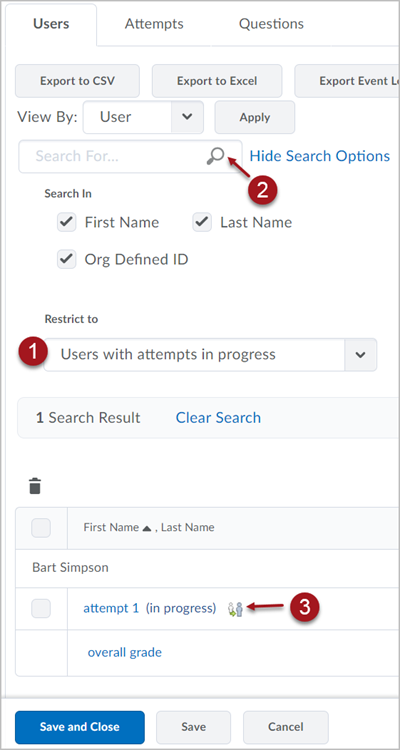Image resolution: width=400 pixels, height=750 pixels.
Task: Sort by Last Name column header
Action: click(x=188, y=528)
